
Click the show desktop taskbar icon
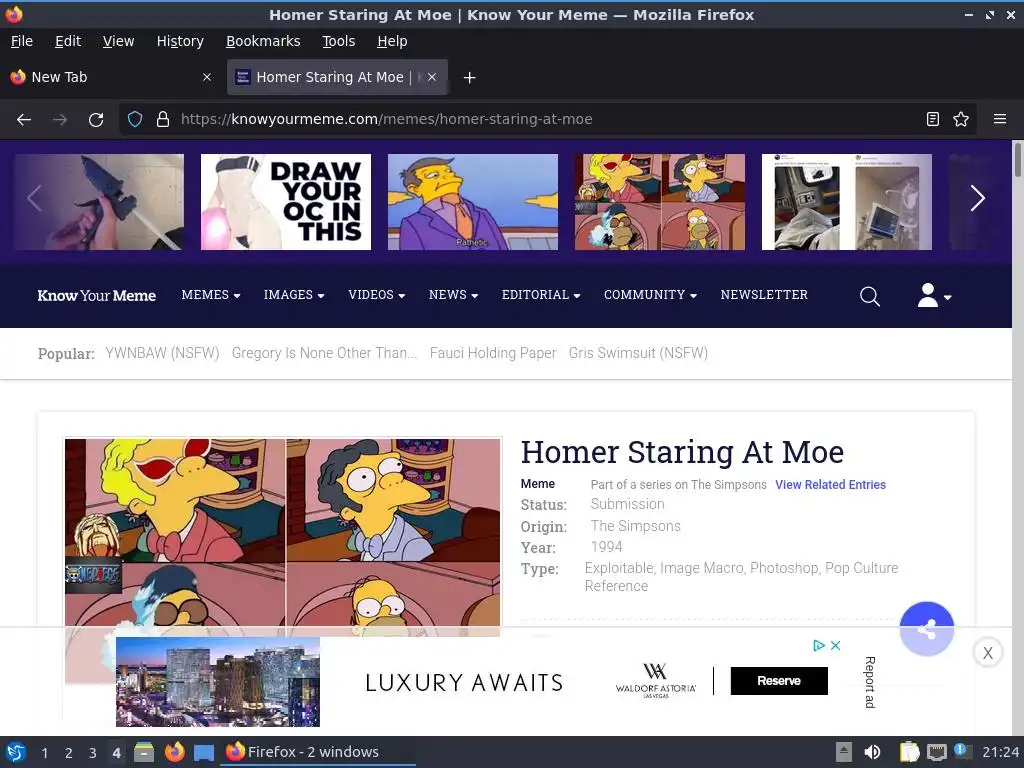click(x=204, y=752)
